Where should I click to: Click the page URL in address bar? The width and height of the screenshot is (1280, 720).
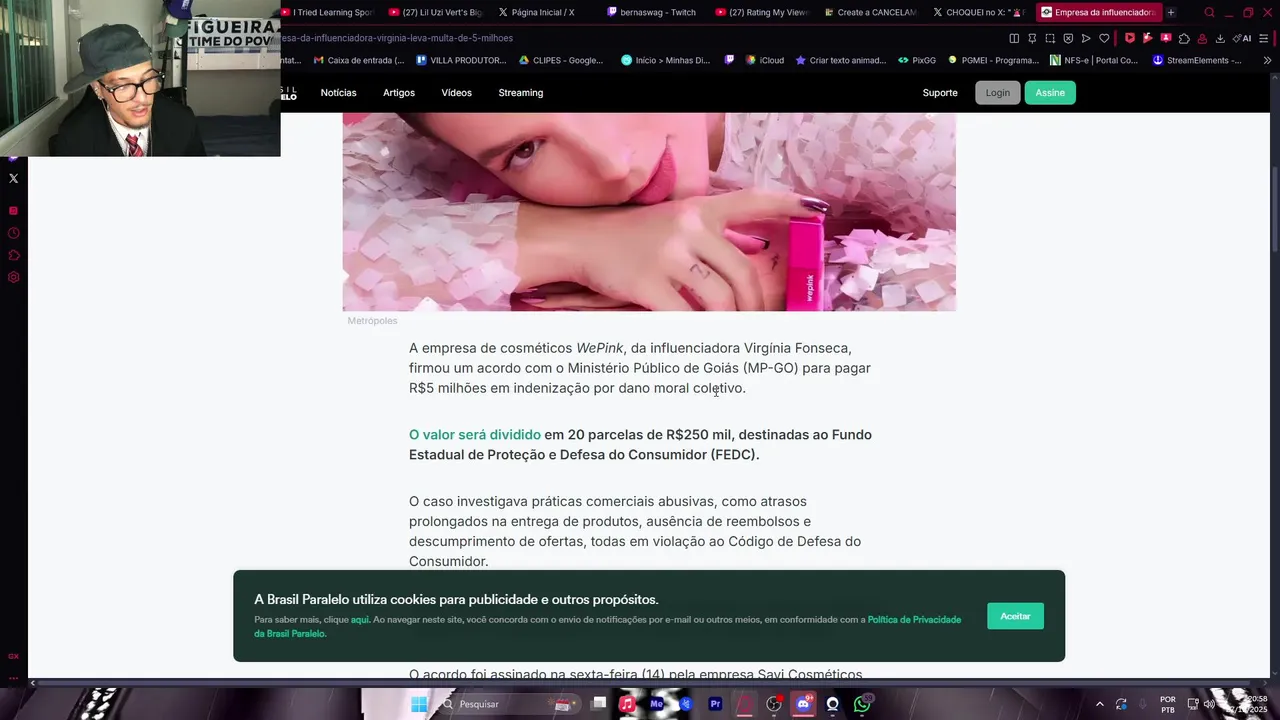tap(397, 38)
